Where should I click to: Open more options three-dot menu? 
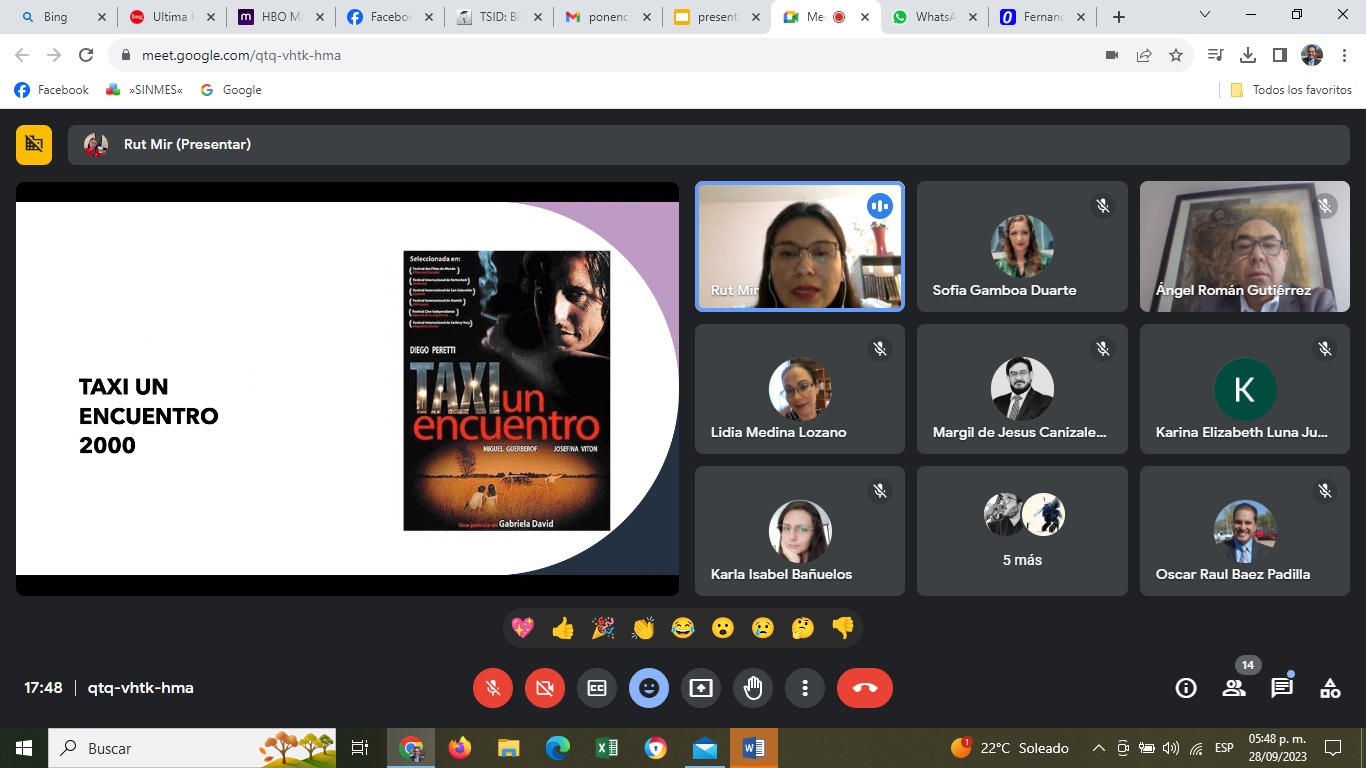(x=805, y=688)
